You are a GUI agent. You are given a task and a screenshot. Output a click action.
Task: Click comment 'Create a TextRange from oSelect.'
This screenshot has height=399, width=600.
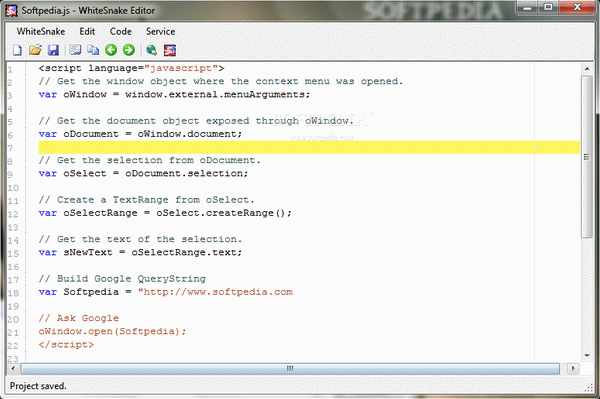(x=146, y=200)
